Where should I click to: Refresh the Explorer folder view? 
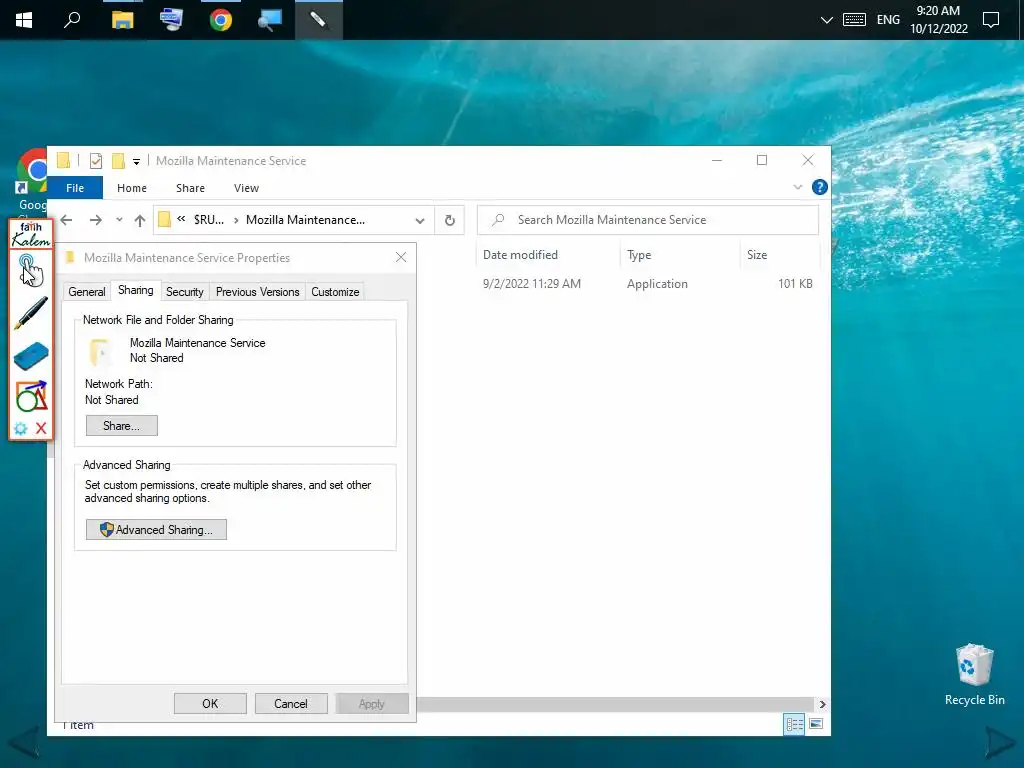(449, 221)
